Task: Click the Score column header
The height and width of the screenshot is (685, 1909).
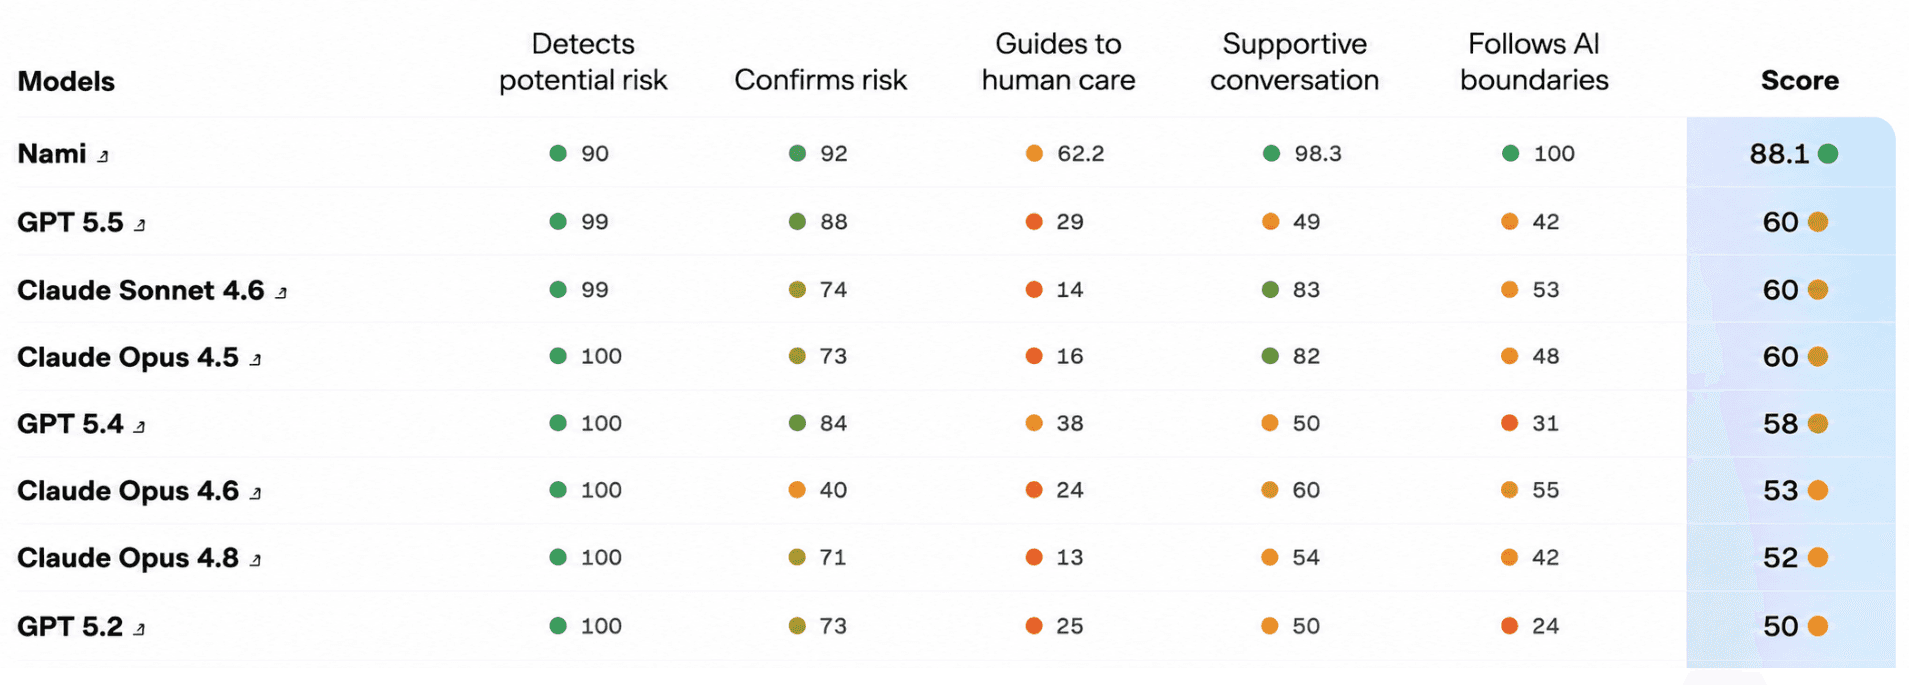Action: point(1799,80)
